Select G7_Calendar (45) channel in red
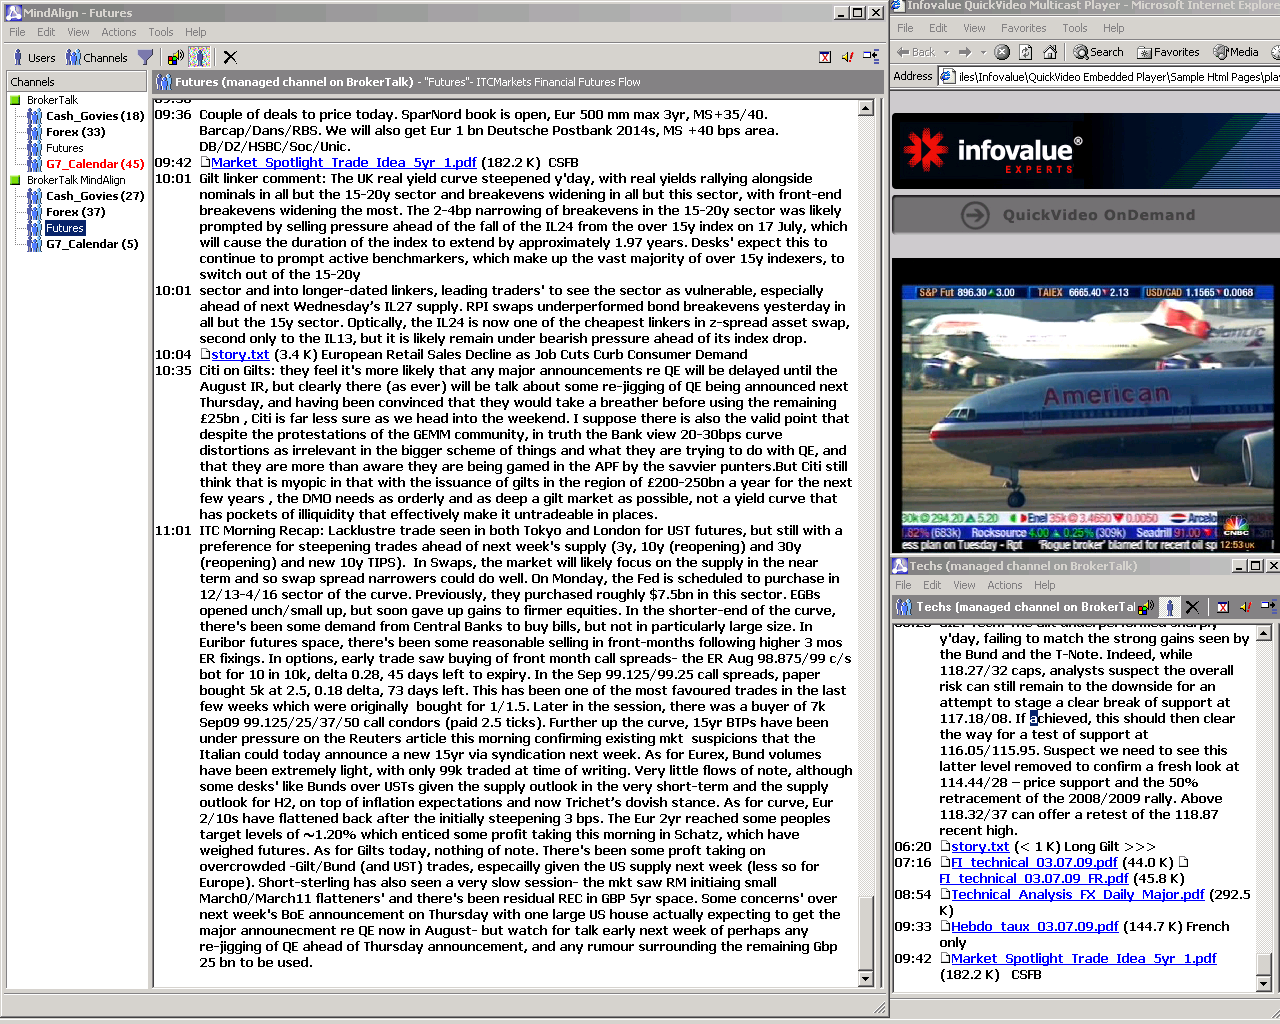The image size is (1280, 1024). click(x=95, y=164)
